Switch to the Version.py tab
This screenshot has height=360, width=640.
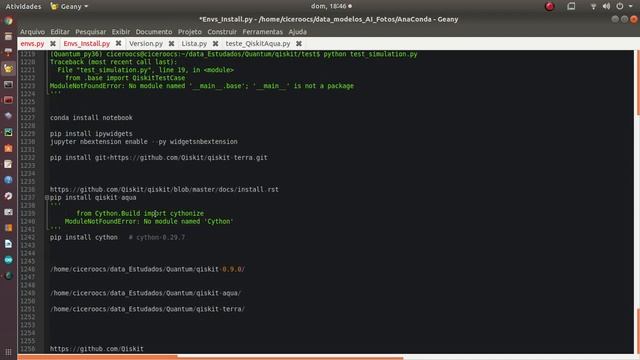[146, 43]
